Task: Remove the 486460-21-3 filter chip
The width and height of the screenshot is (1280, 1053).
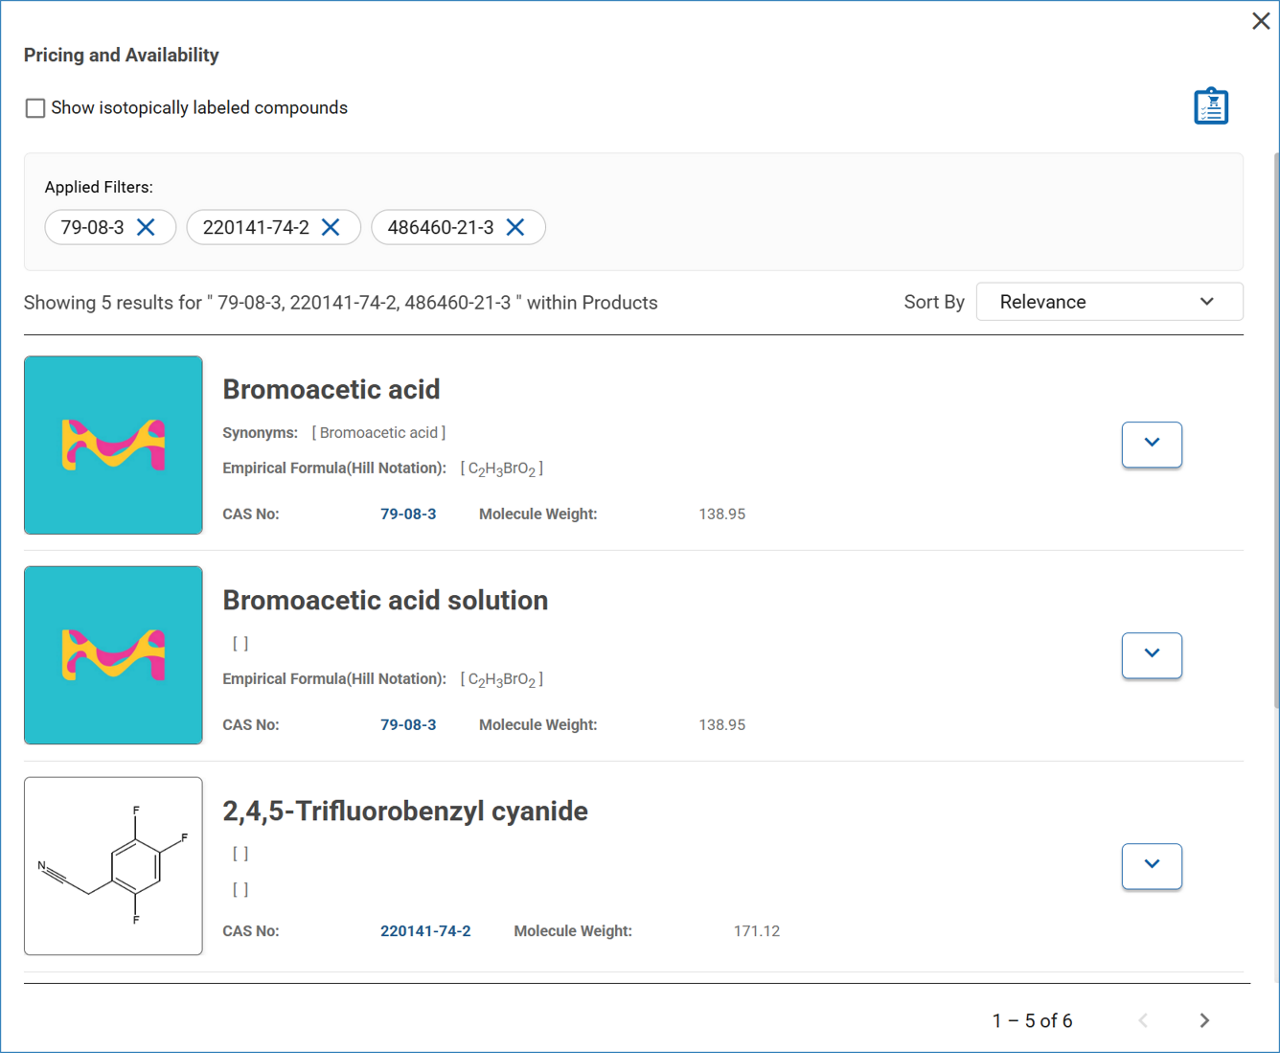Action: tap(515, 227)
